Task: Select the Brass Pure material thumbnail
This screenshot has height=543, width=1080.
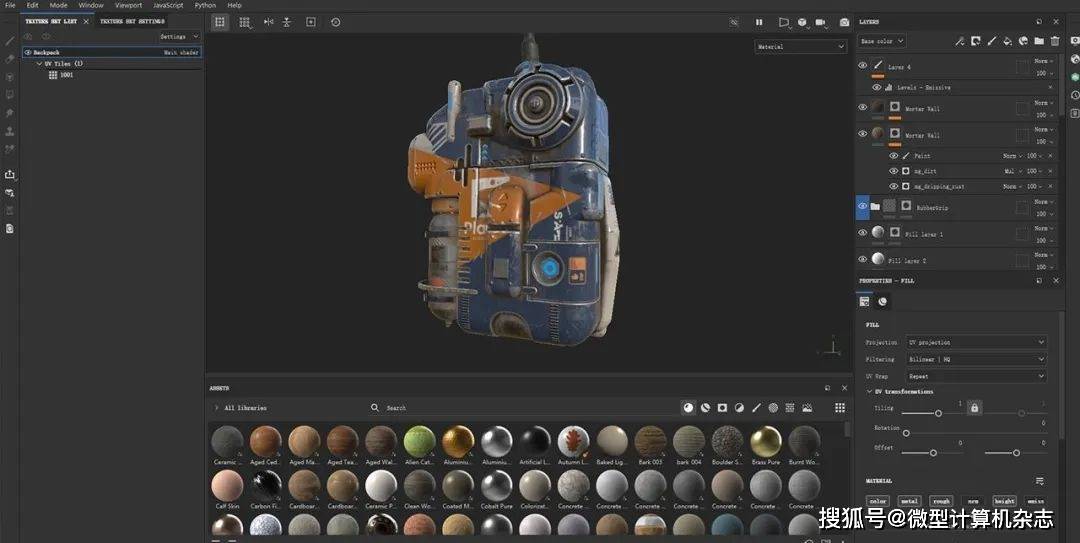Action: pos(766,441)
